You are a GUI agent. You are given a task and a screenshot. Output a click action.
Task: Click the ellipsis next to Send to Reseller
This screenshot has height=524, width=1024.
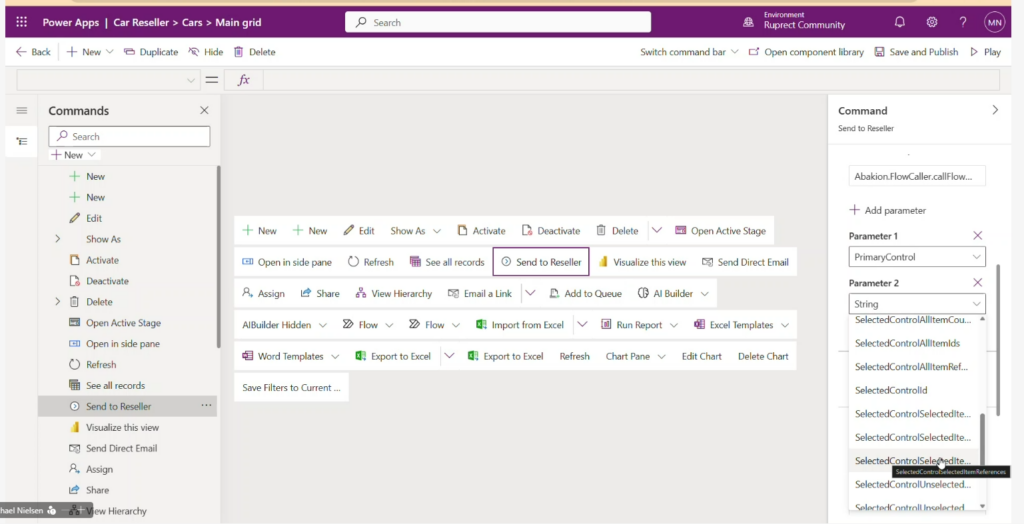(x=206, y=406)
